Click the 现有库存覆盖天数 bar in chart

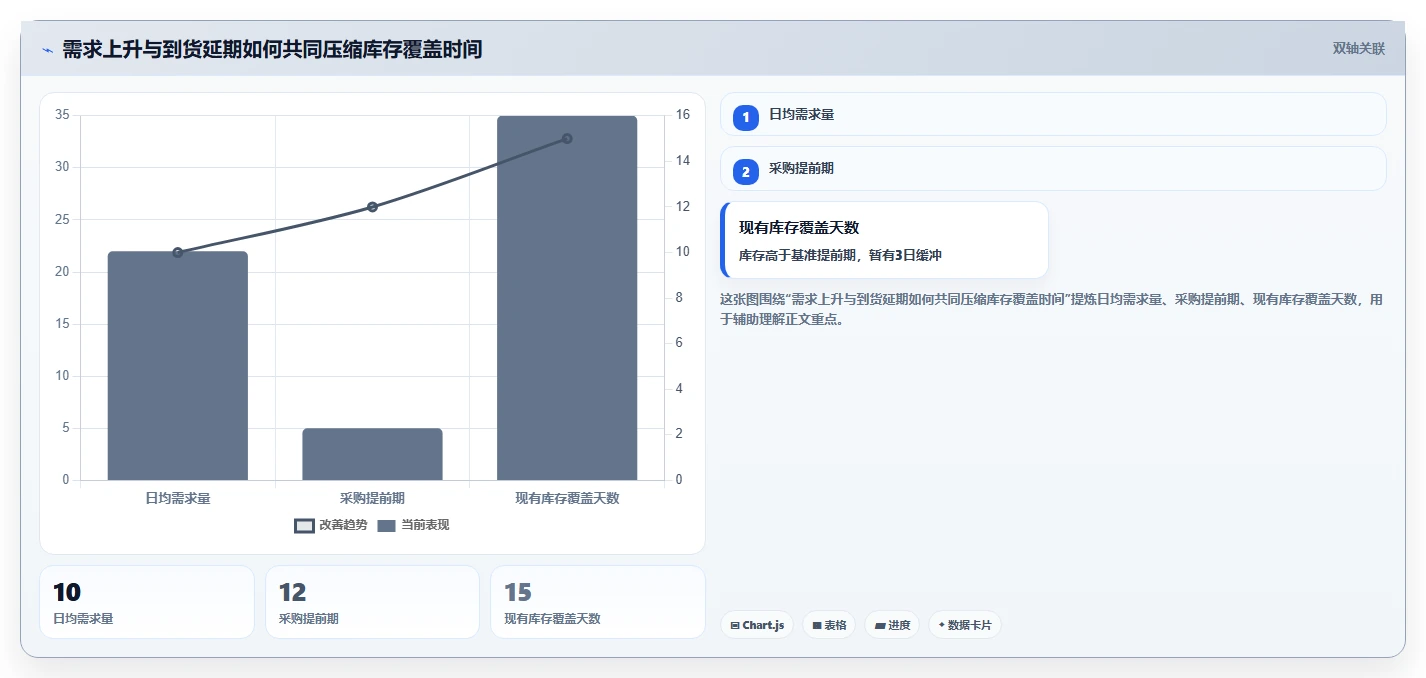(567, 298)
